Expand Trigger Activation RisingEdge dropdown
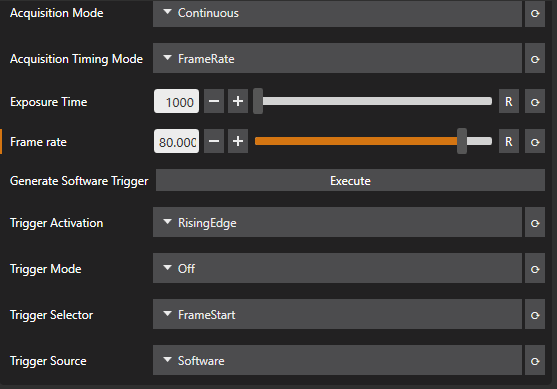This screenshot has width=557, height=389. pyautogui.click(x=337, y=222)
